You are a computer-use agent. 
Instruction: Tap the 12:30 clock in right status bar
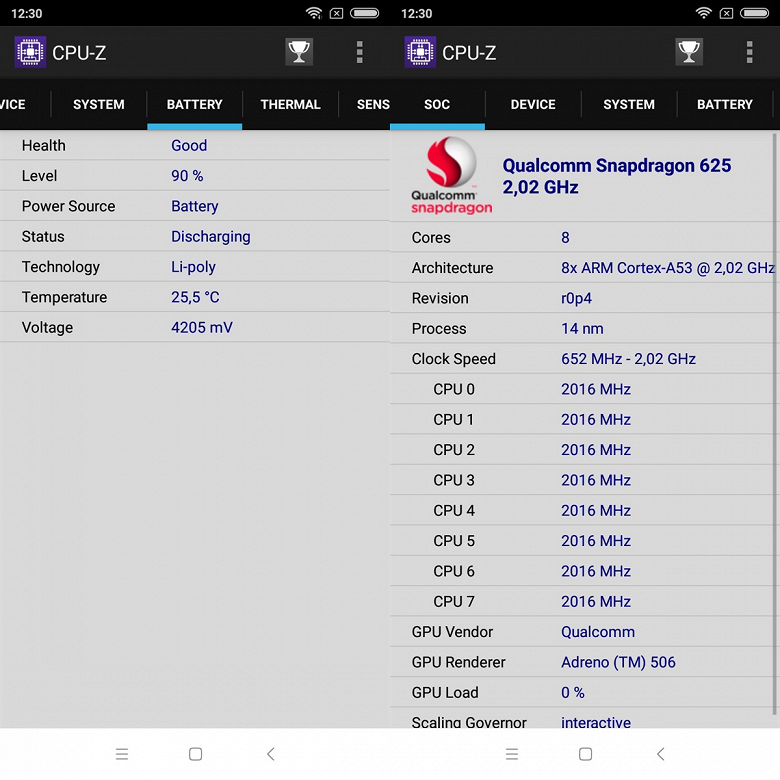pos(416,13)
